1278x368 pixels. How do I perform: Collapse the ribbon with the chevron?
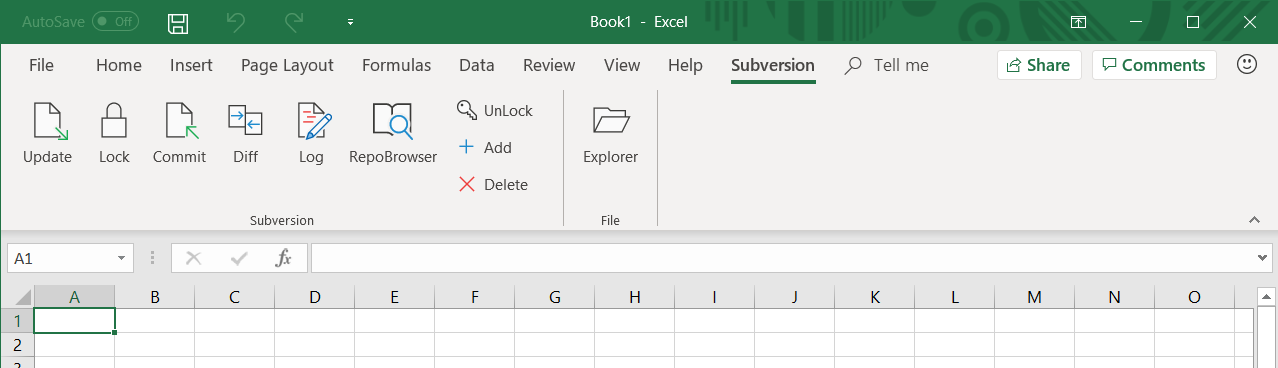1255,219
